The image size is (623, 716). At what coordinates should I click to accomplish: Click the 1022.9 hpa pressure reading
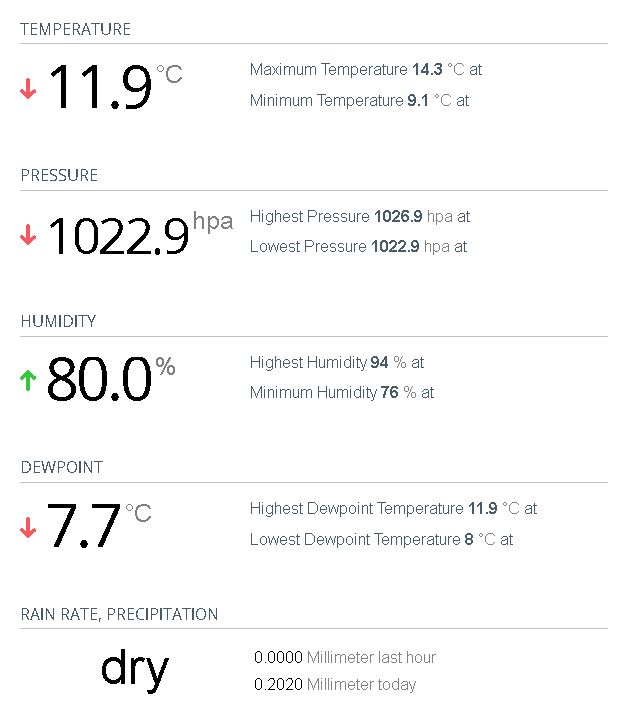(119, 236)
